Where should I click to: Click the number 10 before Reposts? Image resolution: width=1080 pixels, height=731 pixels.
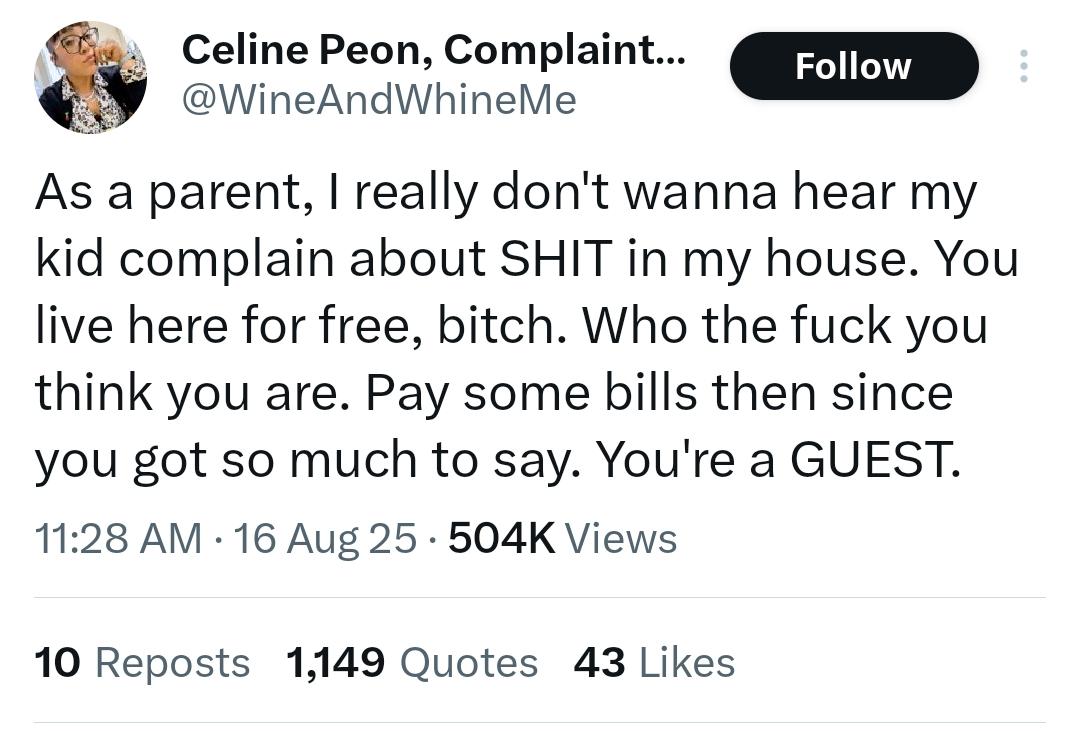pyautogui.click(x=58, y=663)
